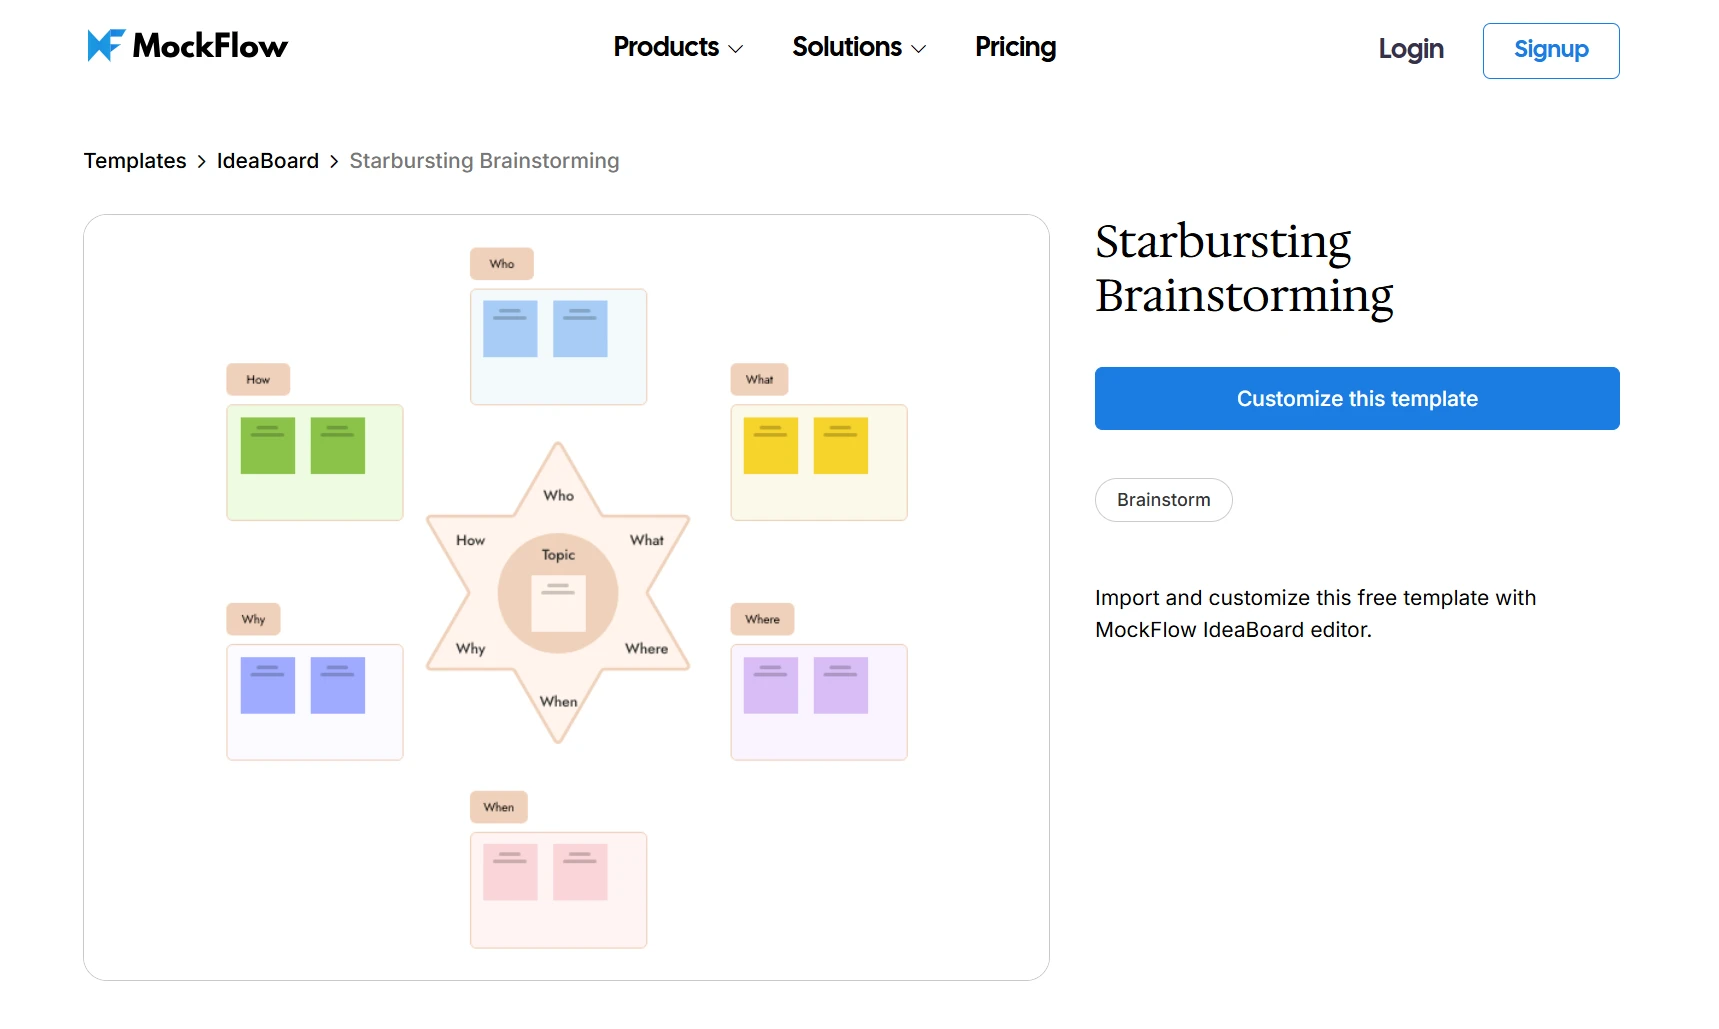Click a green sticky note under How
The height and width of the screenshot is (1029, 1719).
point(266,446)
